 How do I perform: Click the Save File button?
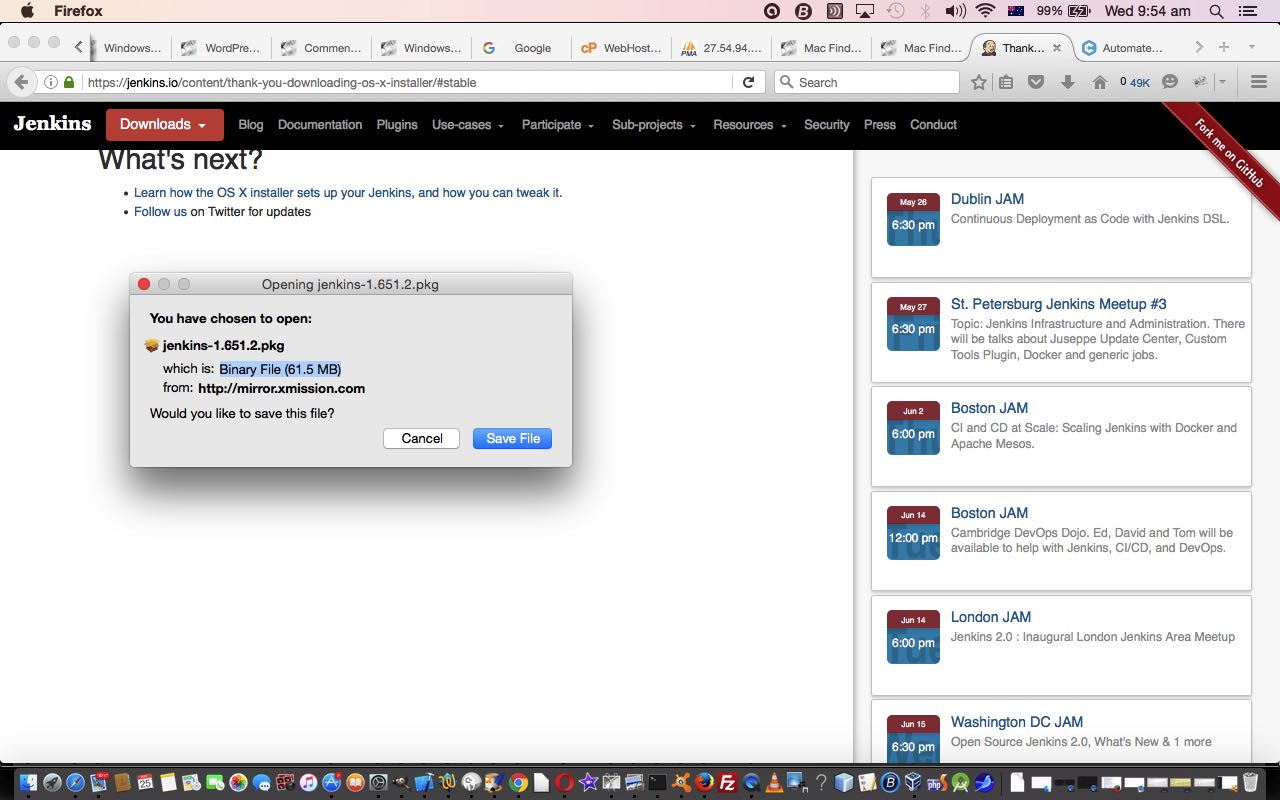(x=512, y=438)
